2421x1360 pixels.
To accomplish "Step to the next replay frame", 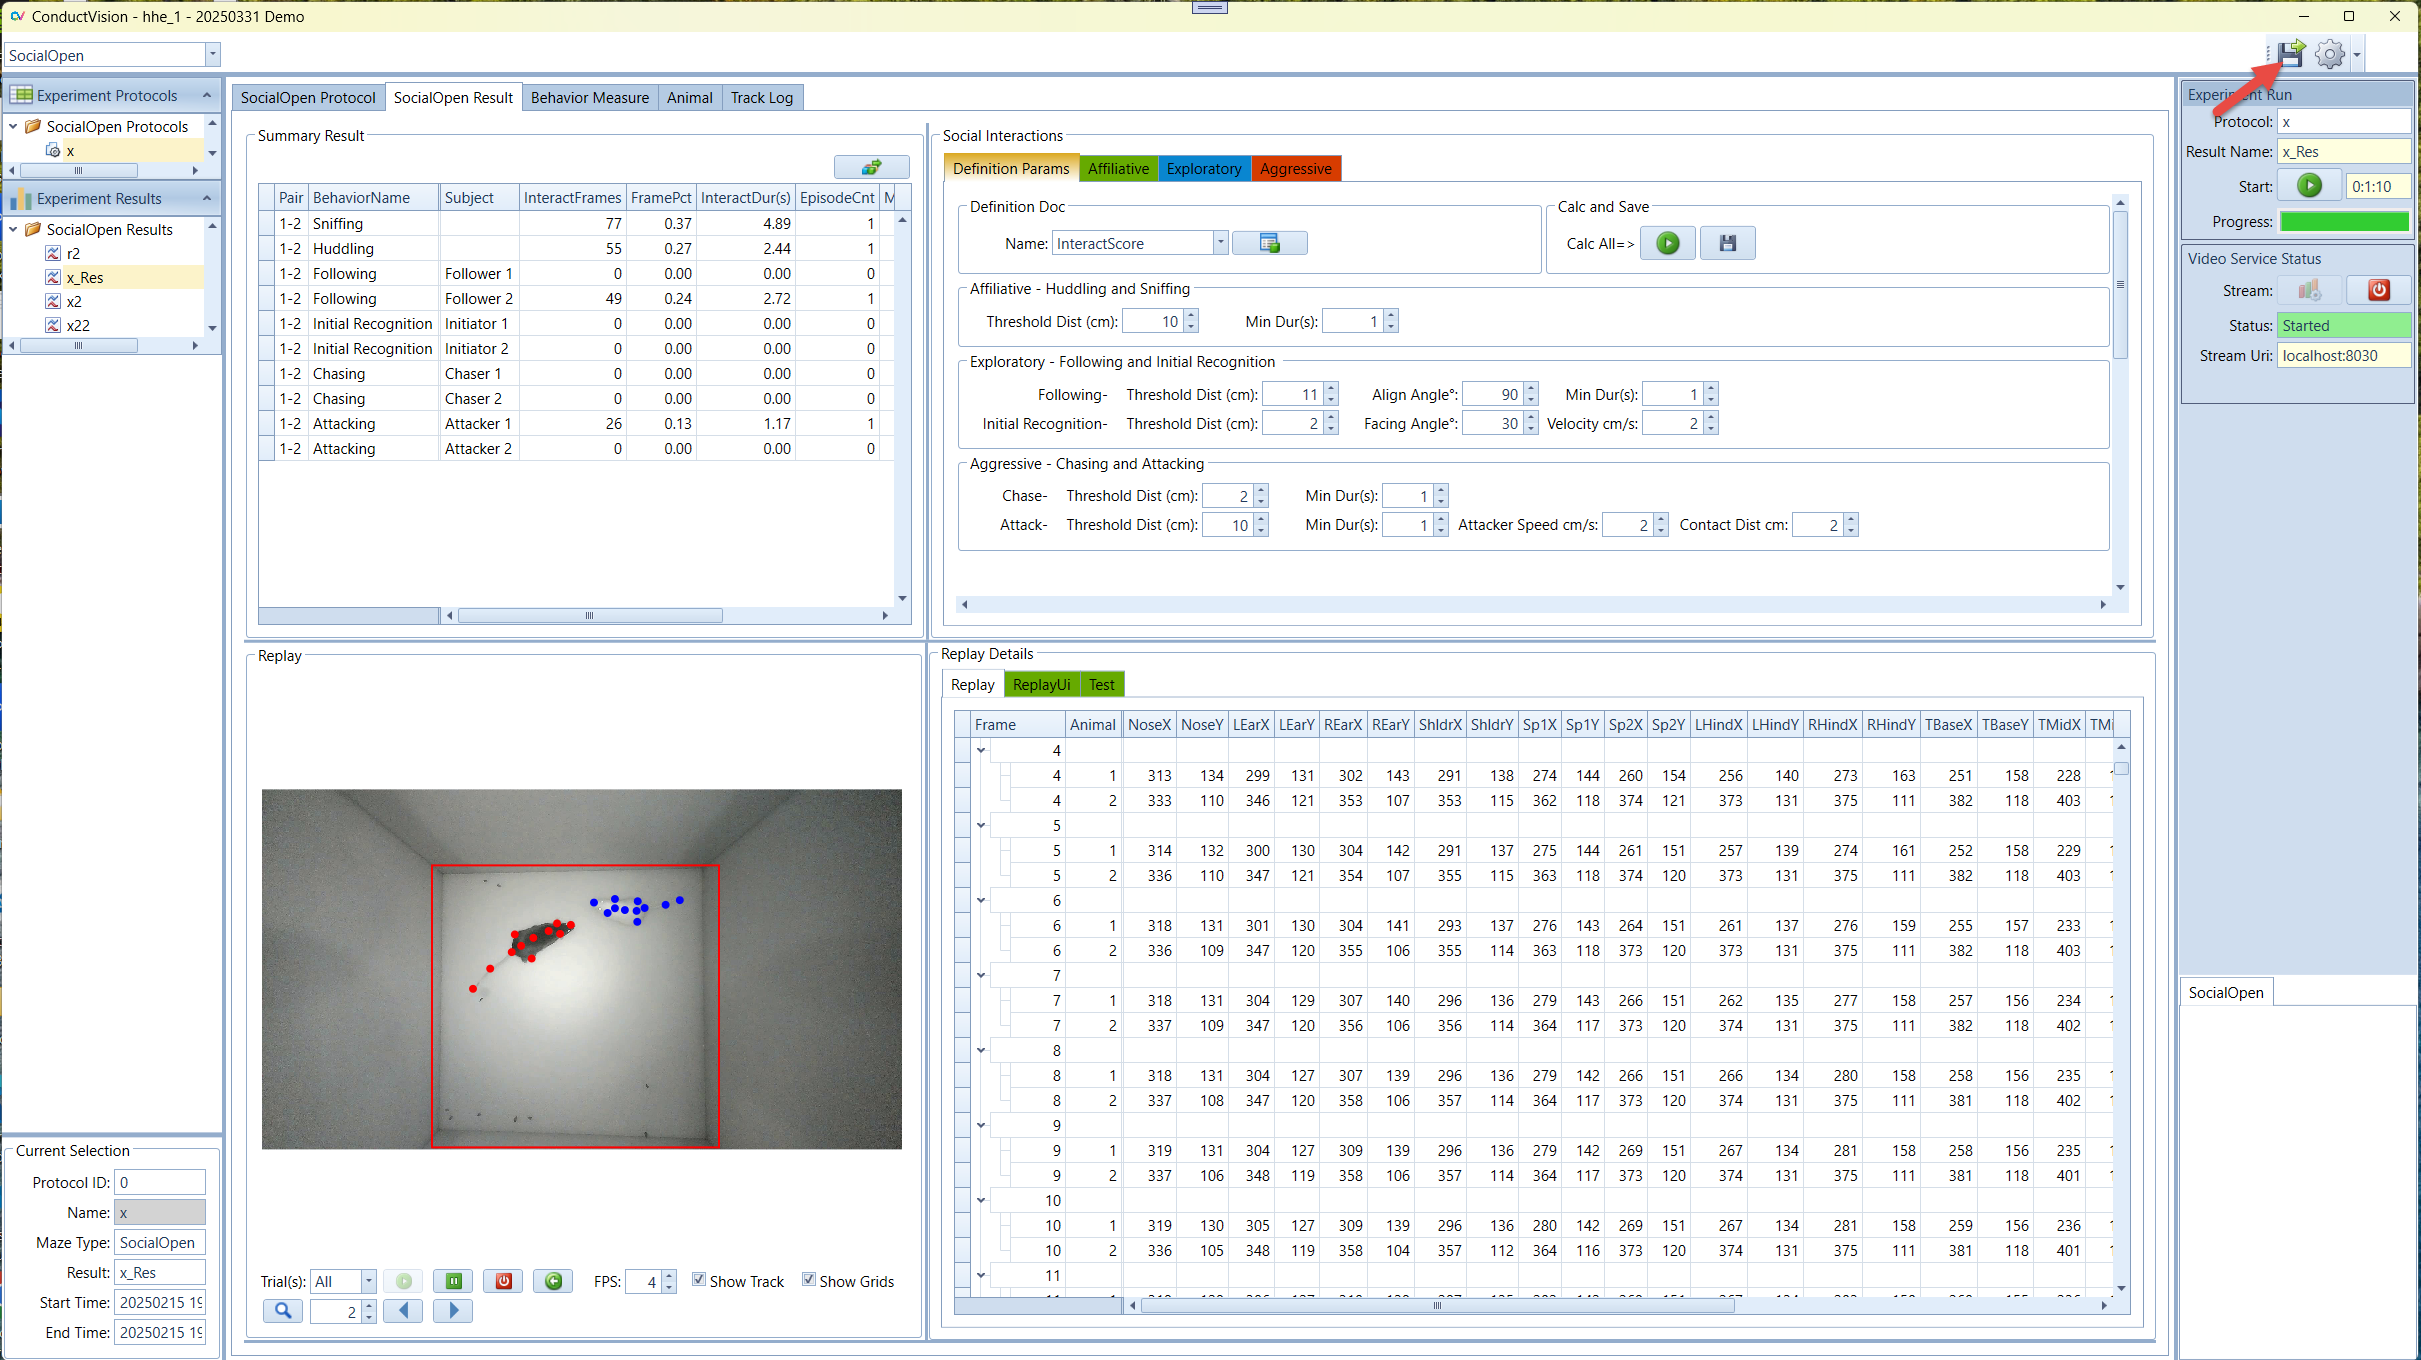I will point(453,1311).
